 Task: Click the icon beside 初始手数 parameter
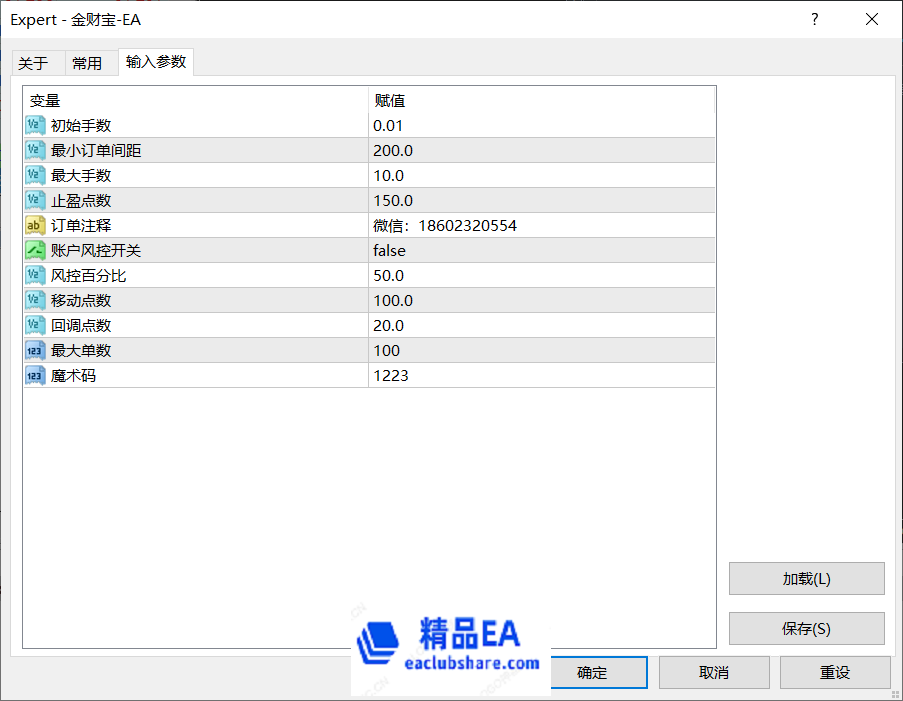point(35,125)
